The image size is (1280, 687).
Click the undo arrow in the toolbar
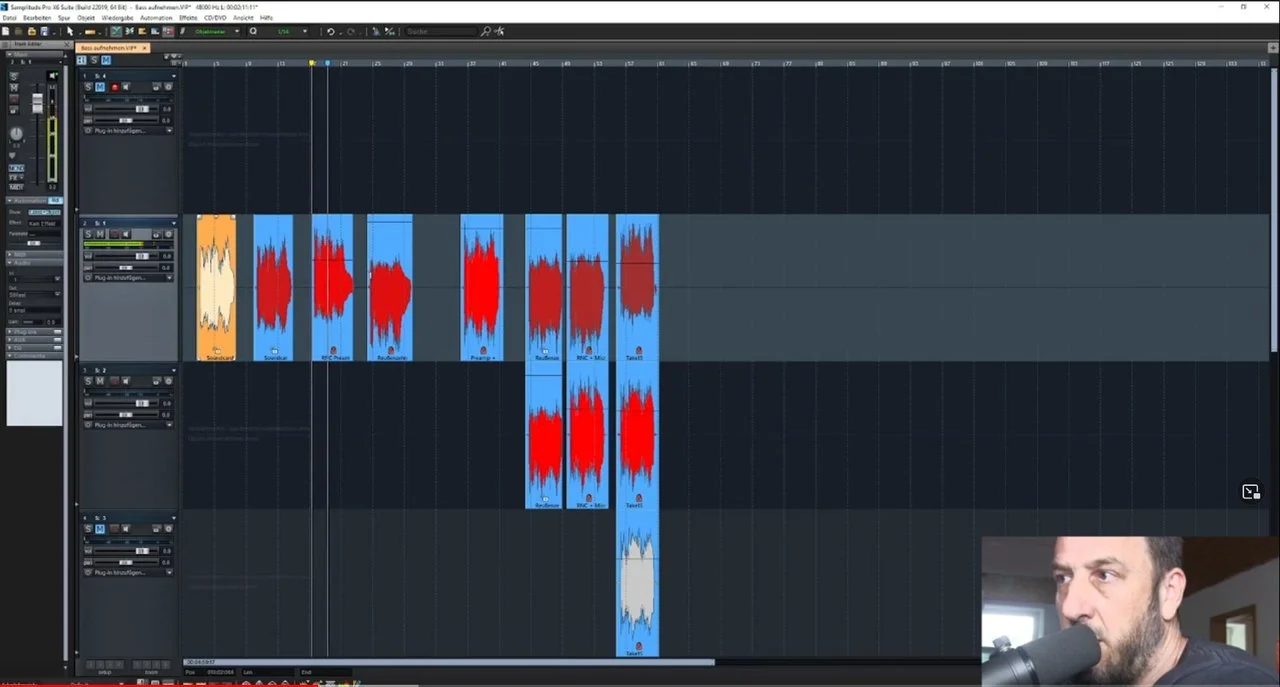[331, 32]
